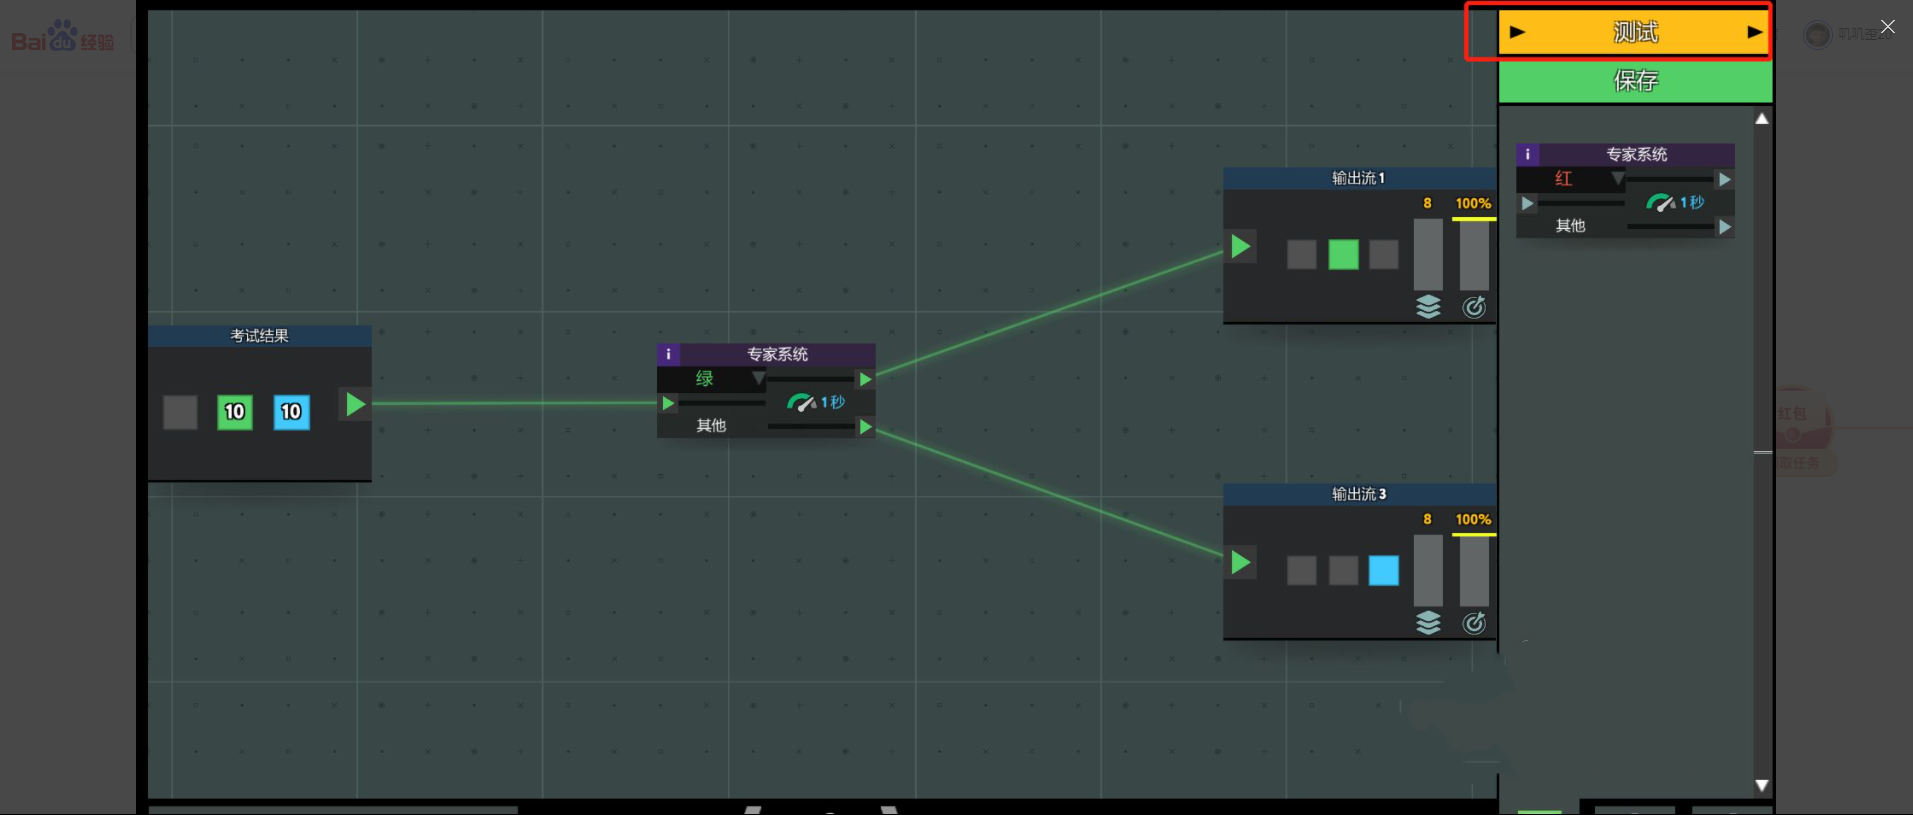Open the 红 color dropdown in sidebar
The height and width of the screenshot is (815, 1913).
coord(1571,179)
